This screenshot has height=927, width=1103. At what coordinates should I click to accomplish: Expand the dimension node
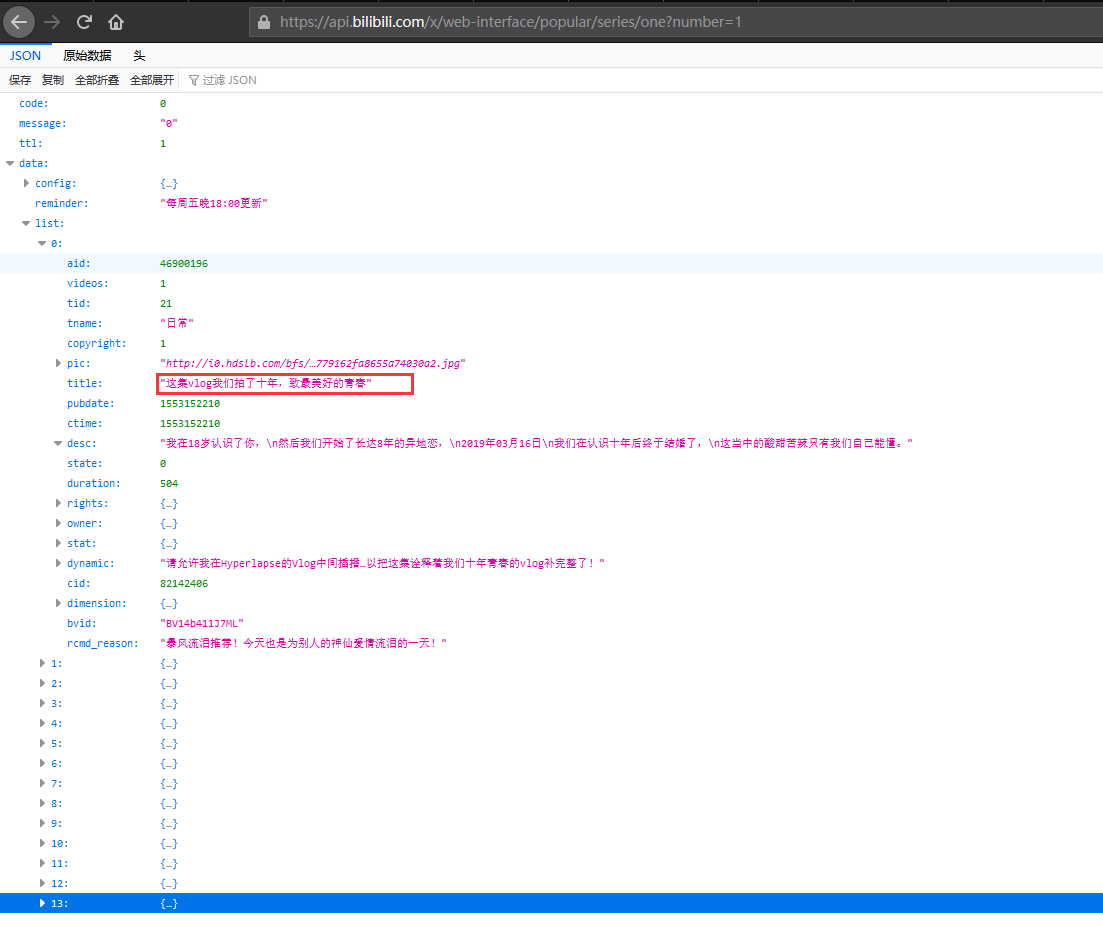pyautogui.click(x=58, y=603)
